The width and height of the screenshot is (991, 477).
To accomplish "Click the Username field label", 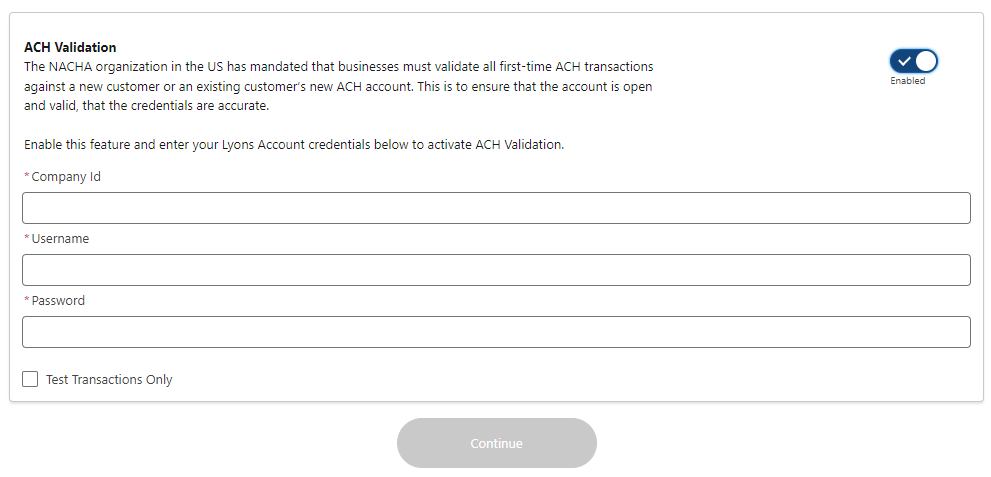I will point(60,239).
